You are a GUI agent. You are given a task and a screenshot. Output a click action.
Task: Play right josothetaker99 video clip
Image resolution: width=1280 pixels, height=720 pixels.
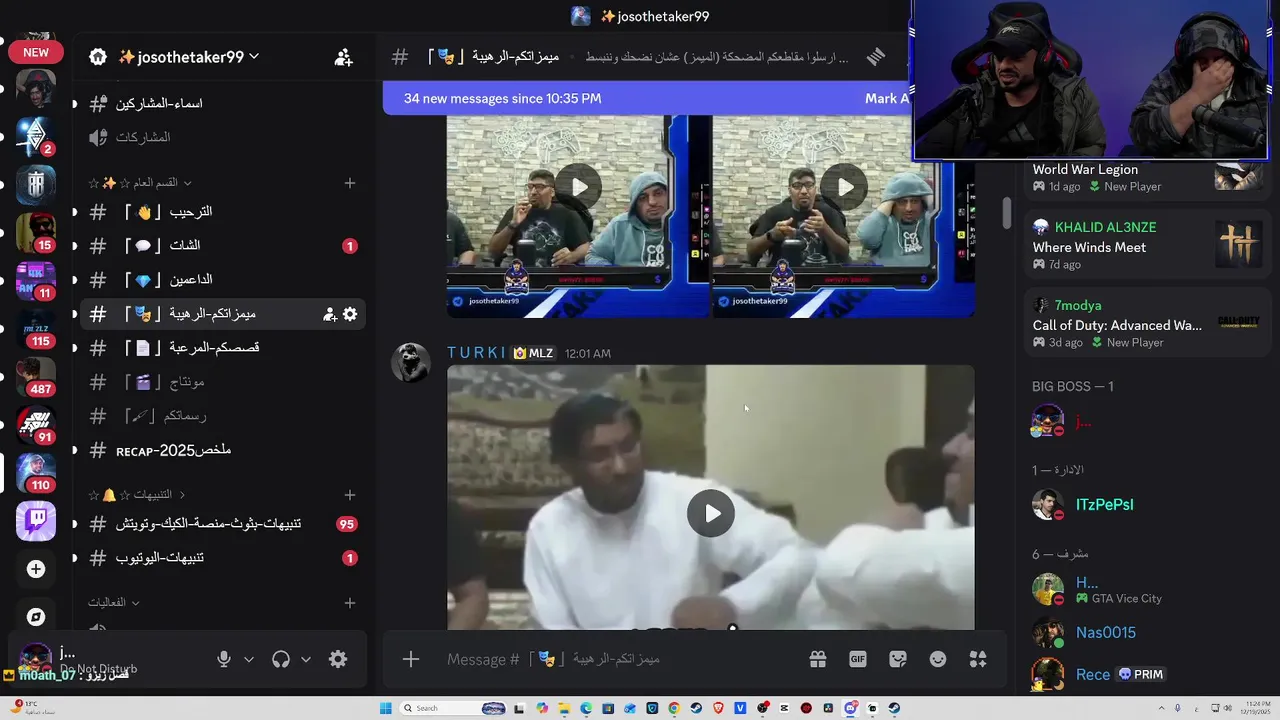pyautogui.click(x=846, y=187)
